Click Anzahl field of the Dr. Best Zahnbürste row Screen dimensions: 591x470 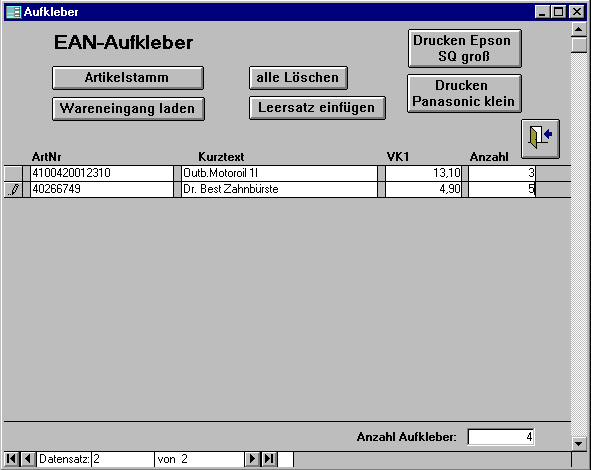502,189
